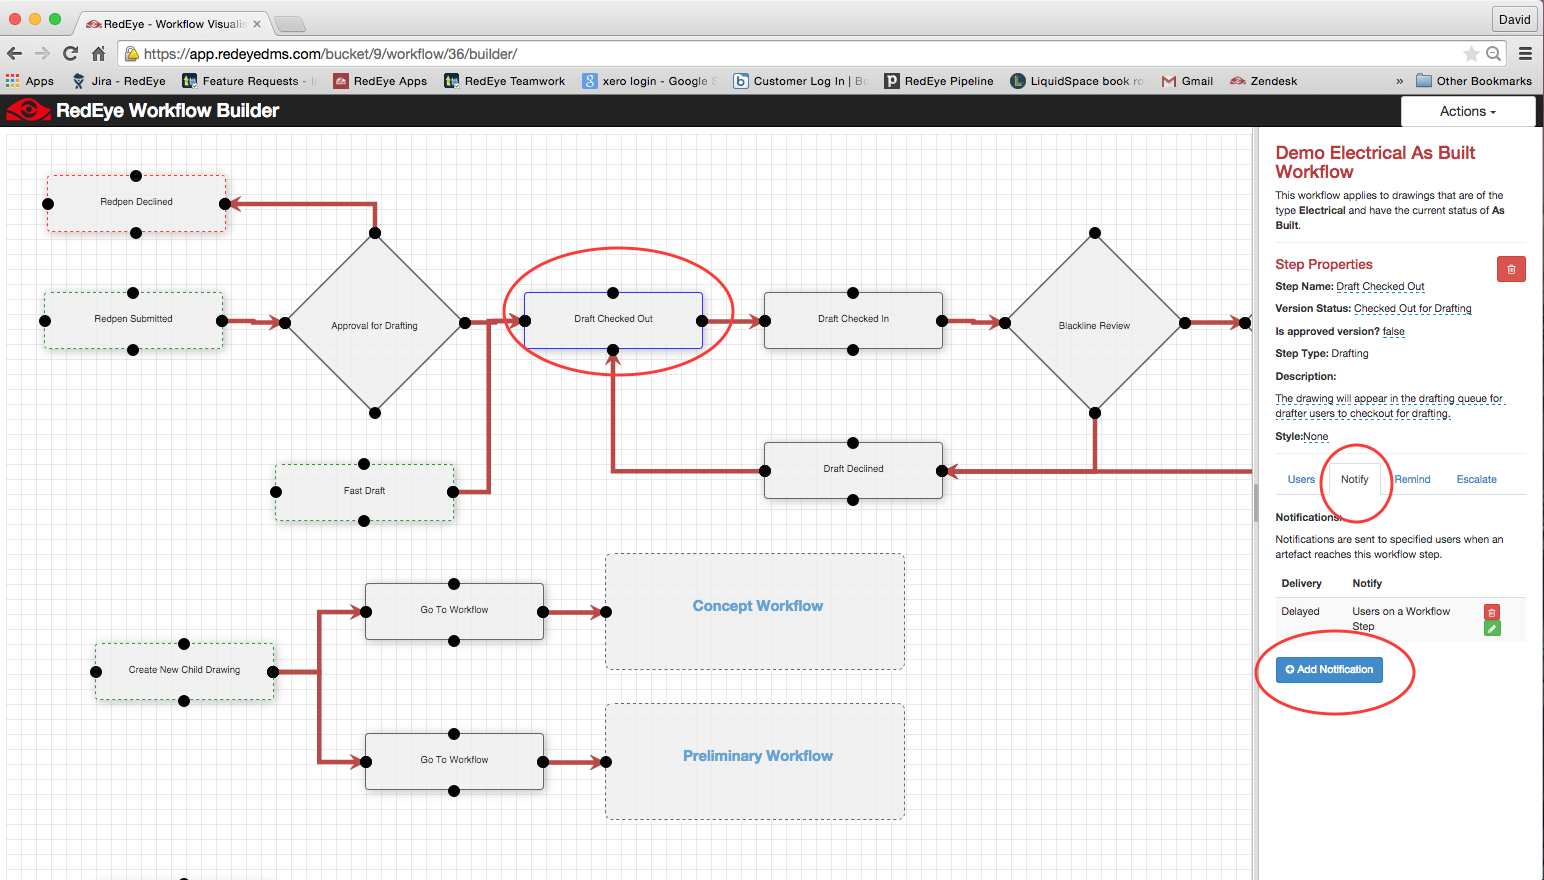The width and height of the screenshot is (1544, 880).
Task: Select the Redpen Submitted step
Action: 133,320
